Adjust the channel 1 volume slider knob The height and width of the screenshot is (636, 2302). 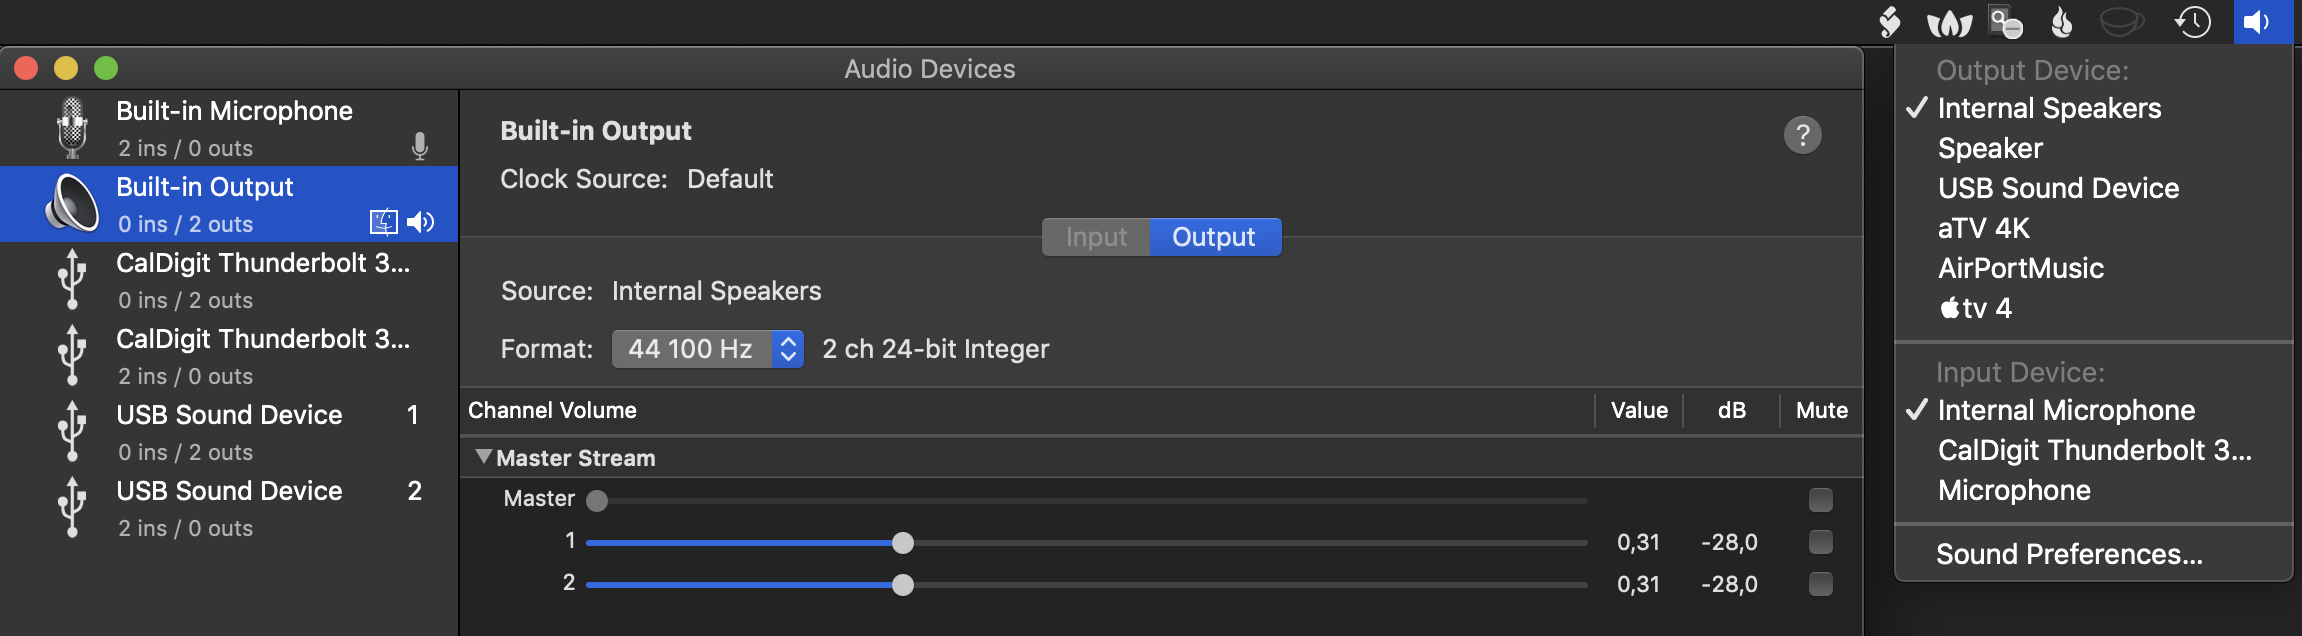tap(903, 543)
